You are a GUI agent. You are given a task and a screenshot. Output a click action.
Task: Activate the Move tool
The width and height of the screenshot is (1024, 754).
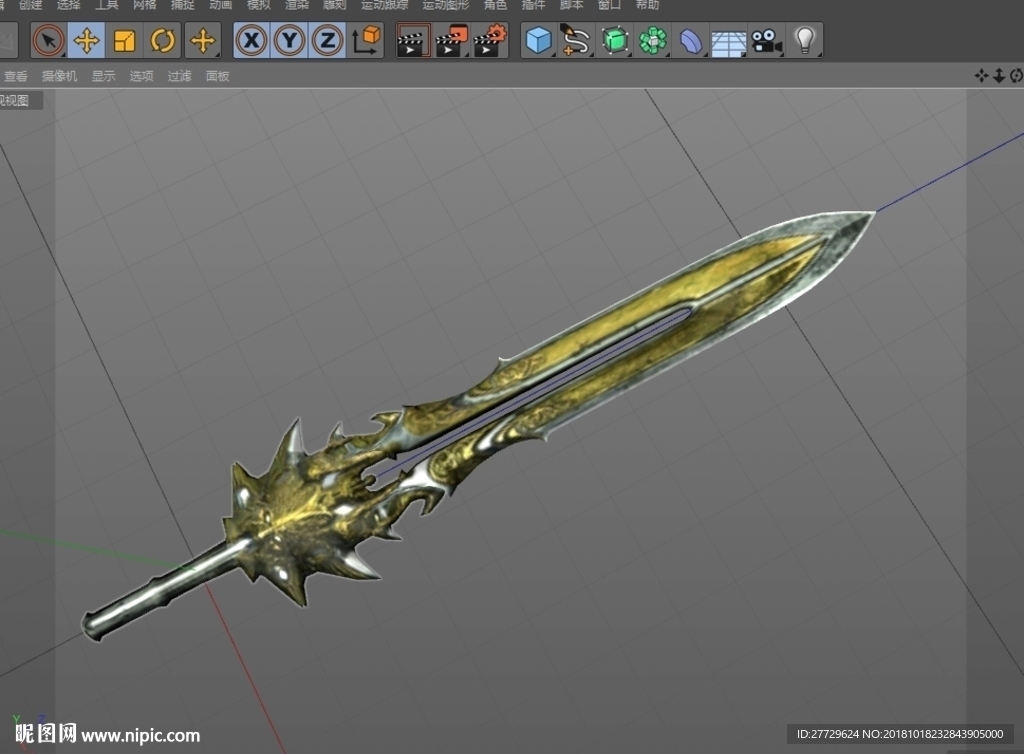click(86, 40)
